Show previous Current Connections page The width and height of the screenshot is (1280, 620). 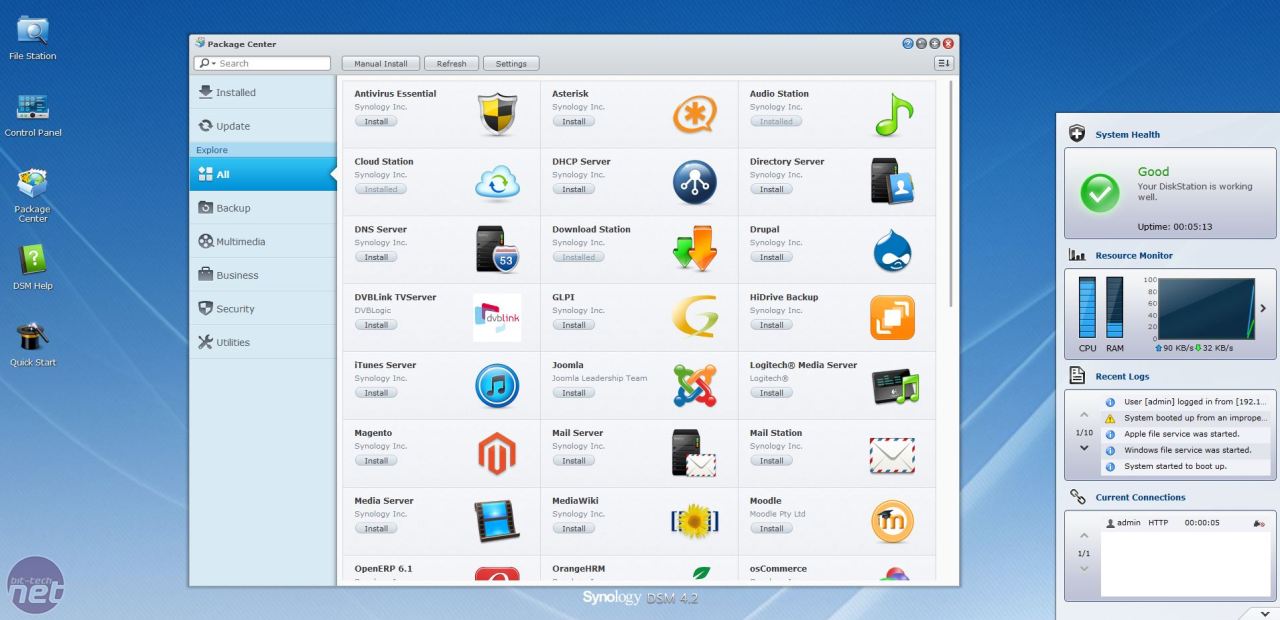pyautogui.click(x=1084, y=535)
